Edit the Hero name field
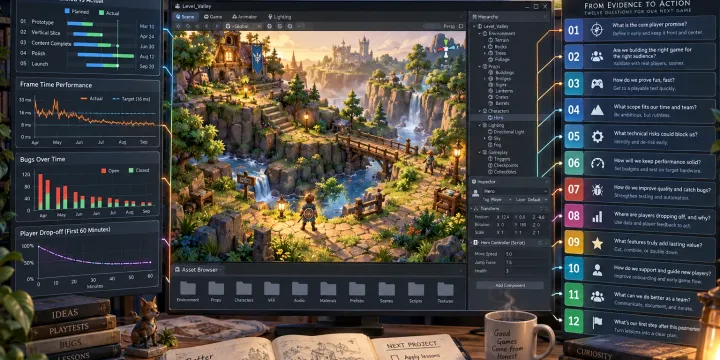The height and width of the screenshot is (360, 720). tap(516, 191)
